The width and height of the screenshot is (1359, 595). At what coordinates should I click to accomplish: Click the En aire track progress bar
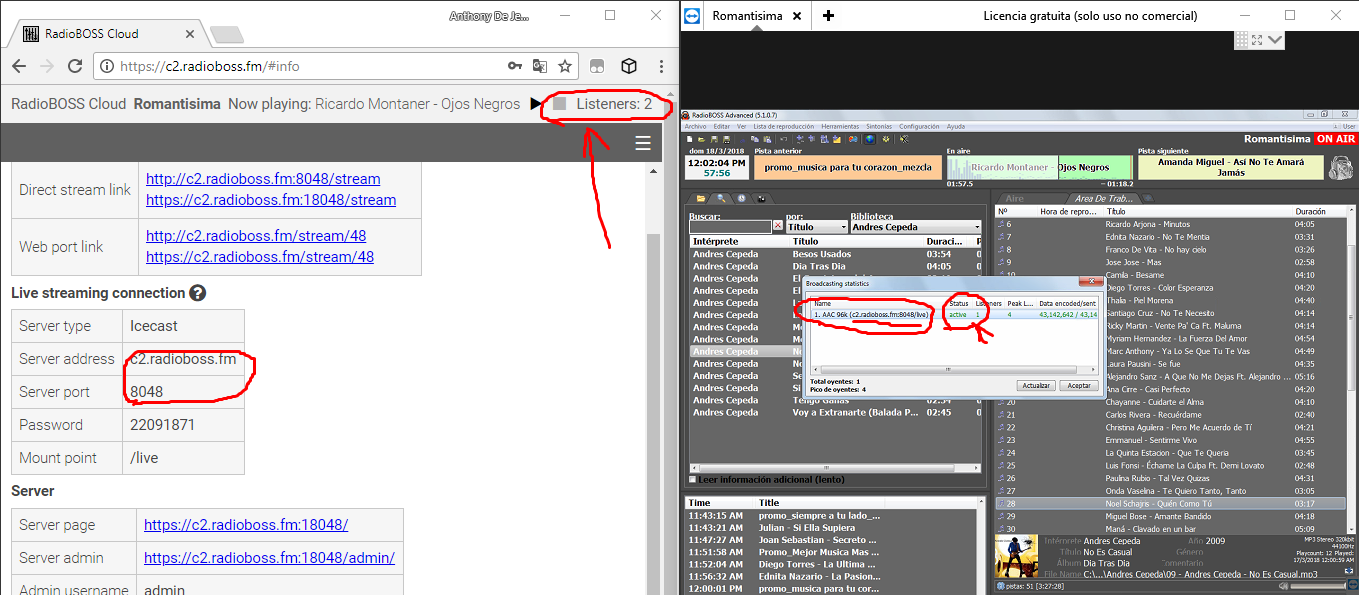point(1040,168)
